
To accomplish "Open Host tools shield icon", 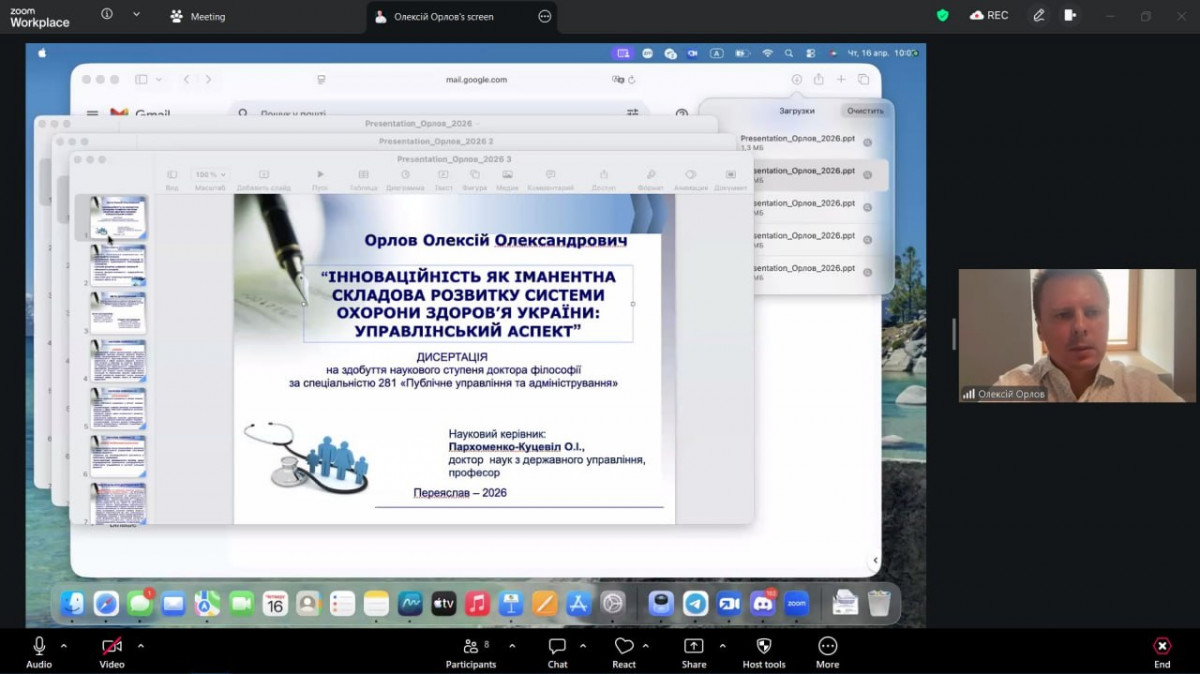I will coord(764,646).
